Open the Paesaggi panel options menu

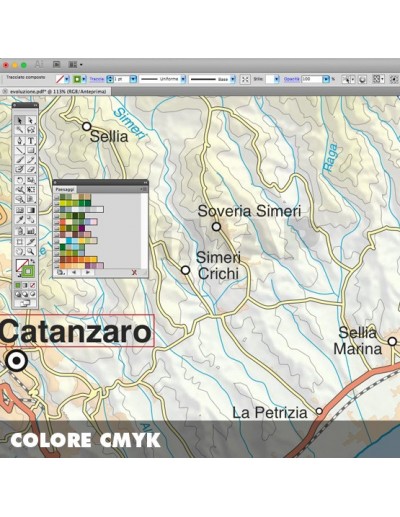pos(145,189)
